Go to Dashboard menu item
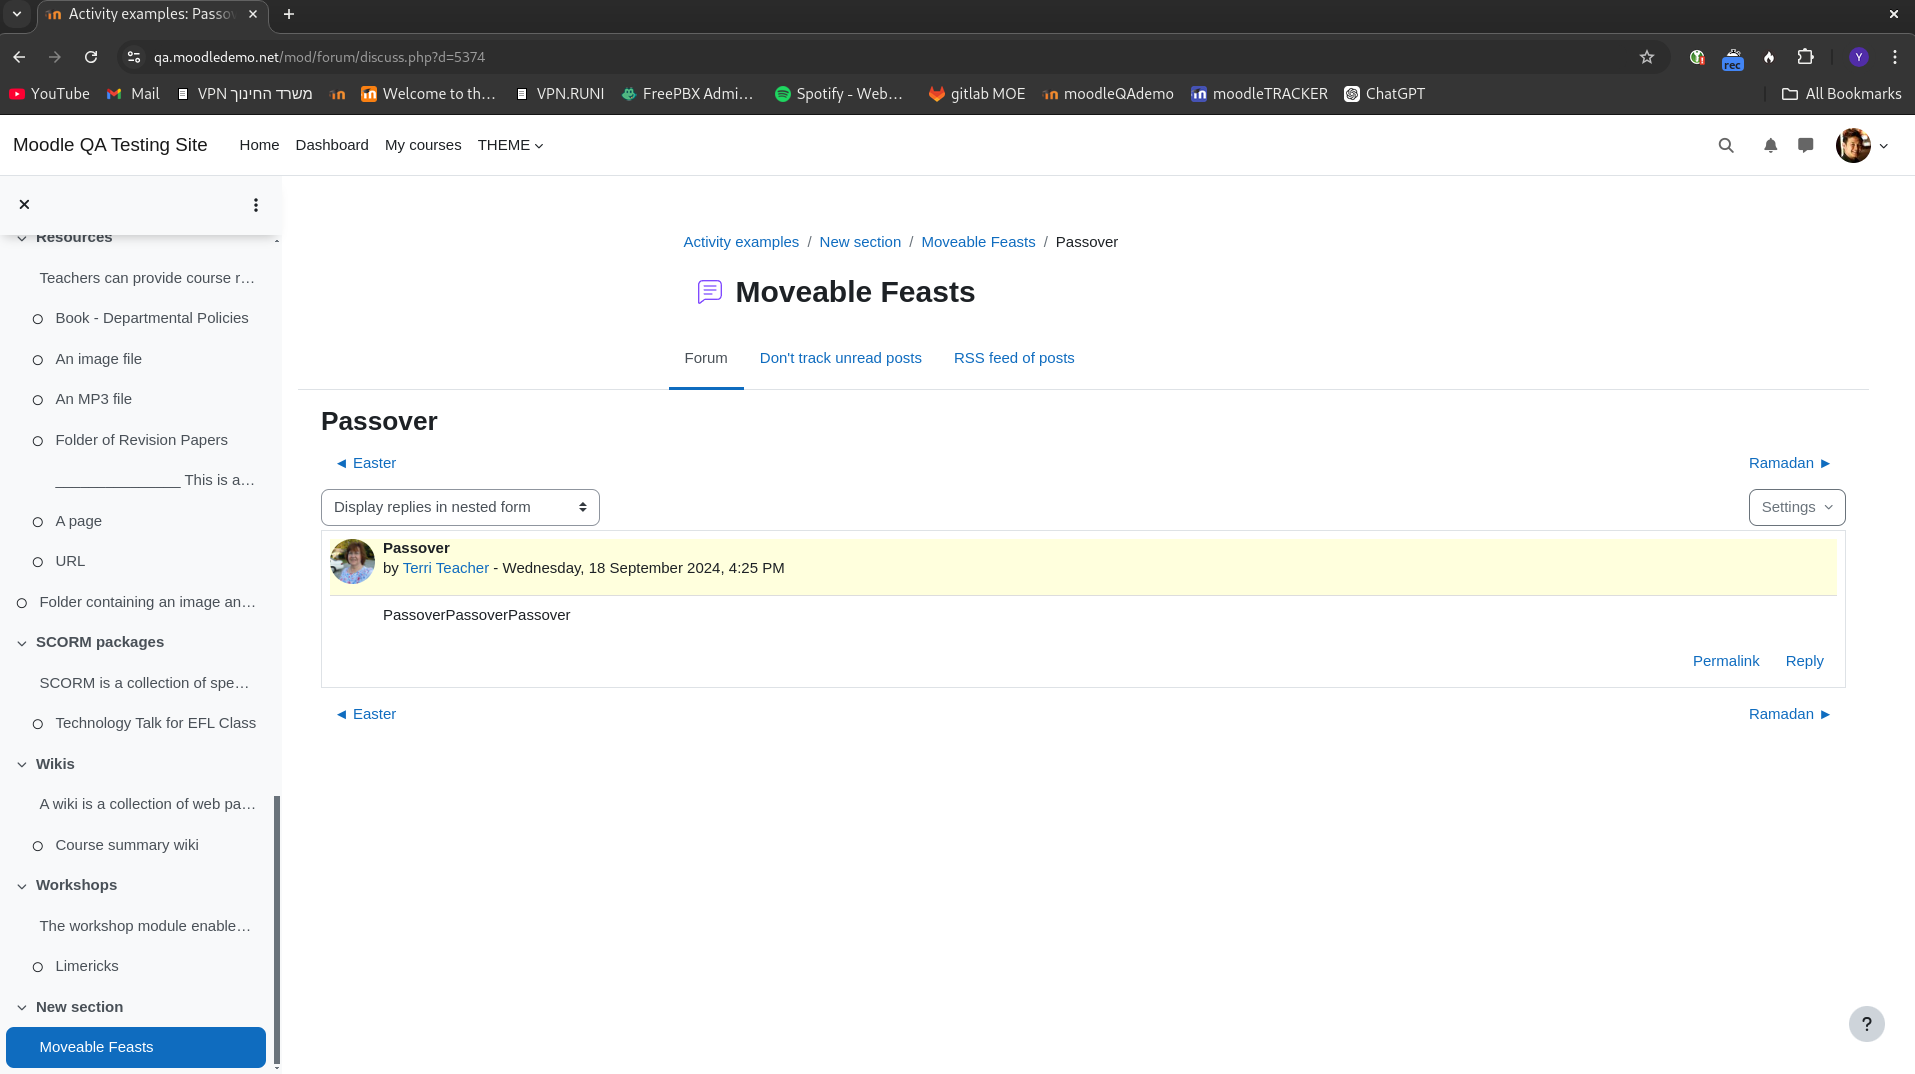Screen dimensions: 1915x1074 pos(332,145)
